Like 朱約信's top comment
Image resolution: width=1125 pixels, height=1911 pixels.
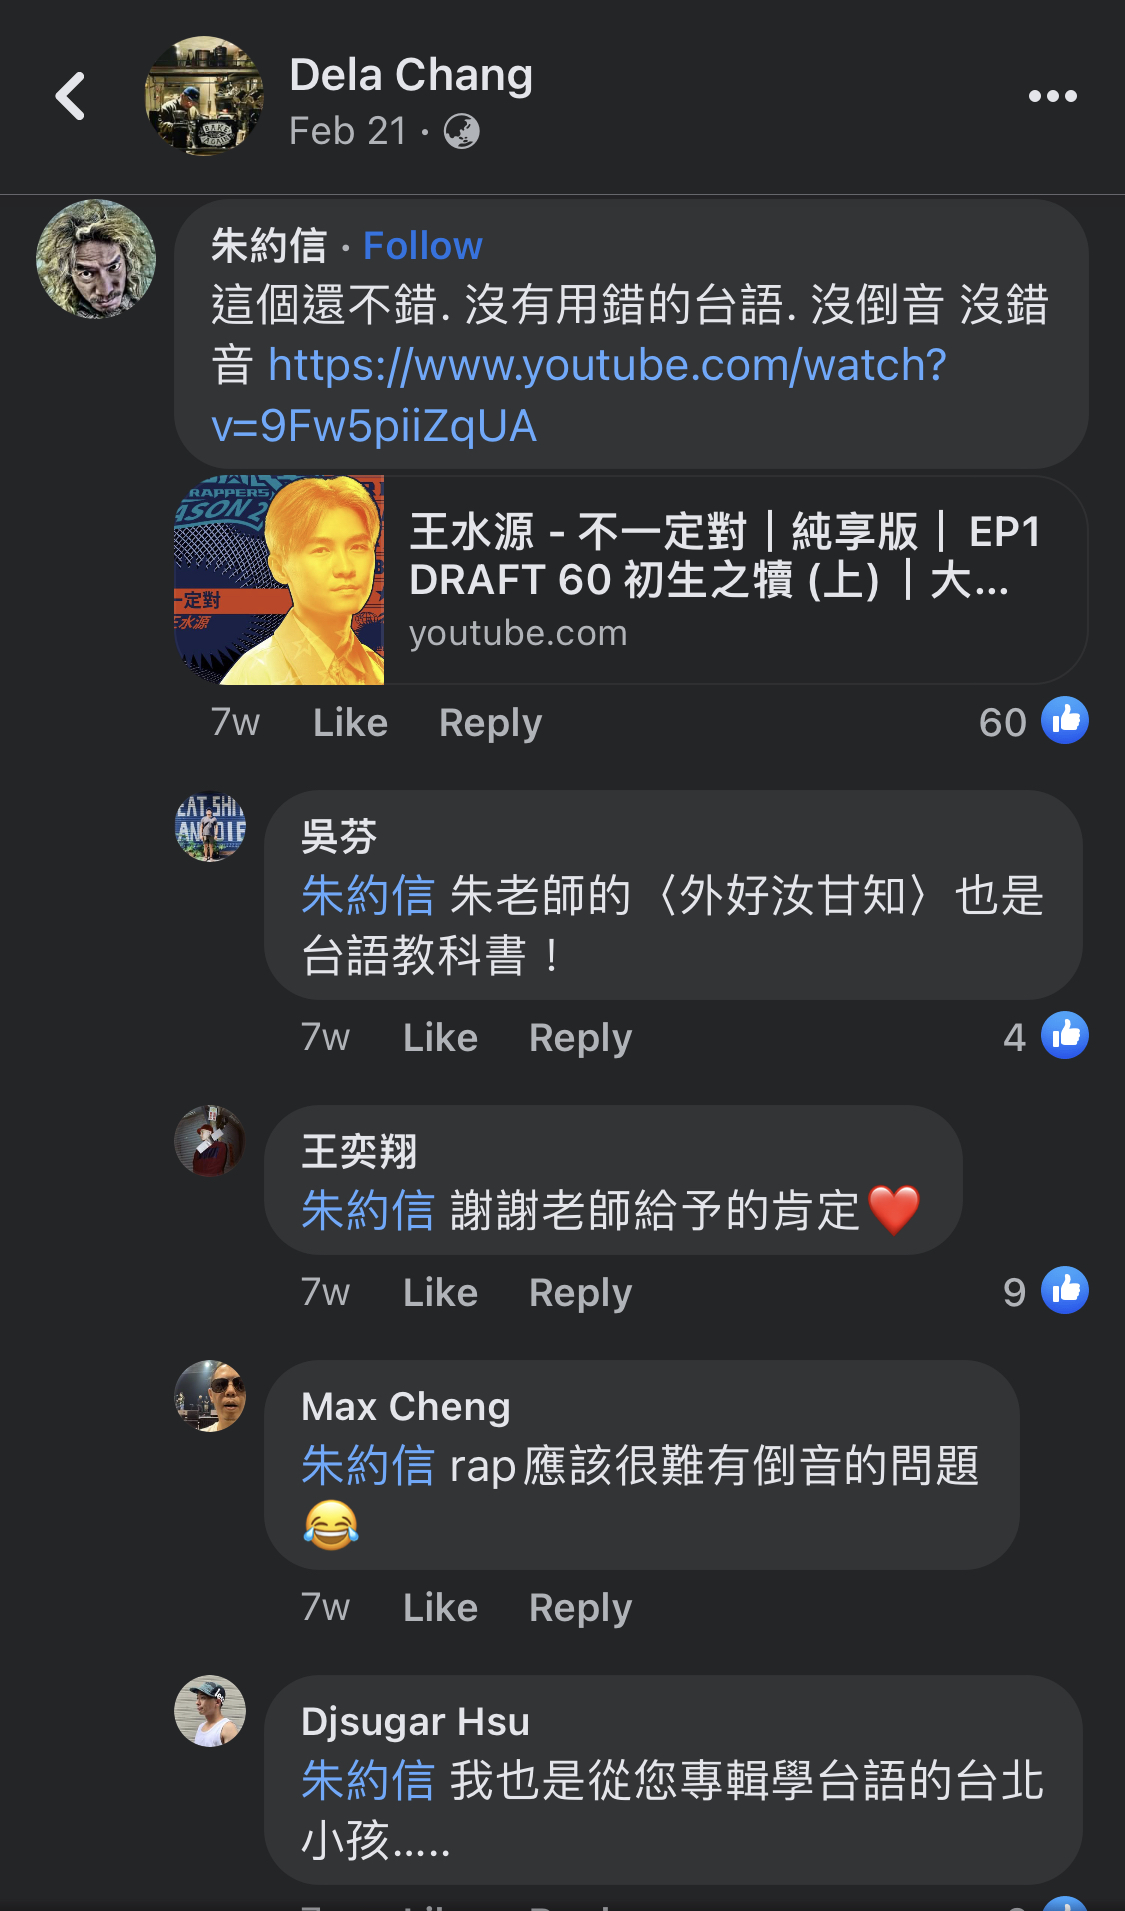(350, 722)
